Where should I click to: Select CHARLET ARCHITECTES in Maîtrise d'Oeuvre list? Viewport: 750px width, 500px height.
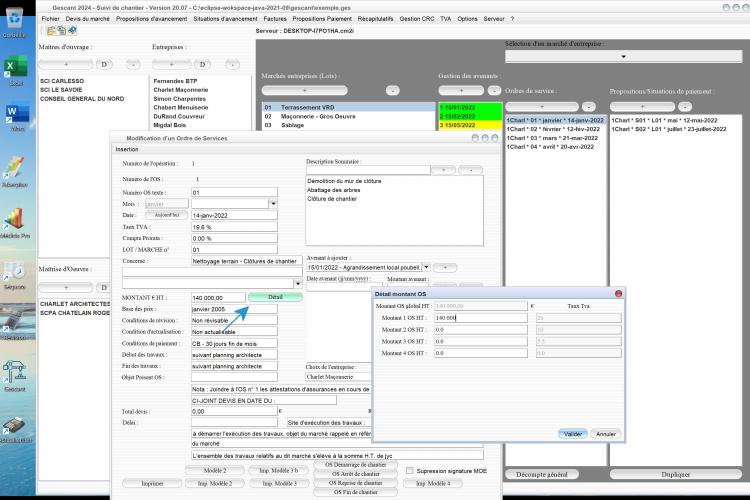click(x=75, y=304)
